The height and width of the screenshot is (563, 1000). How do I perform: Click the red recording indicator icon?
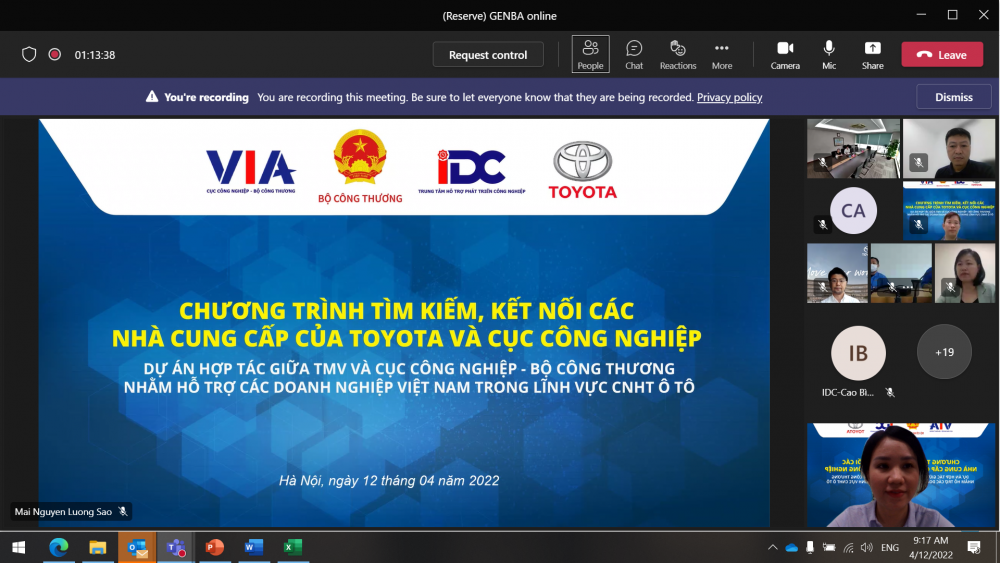(55, 55)
